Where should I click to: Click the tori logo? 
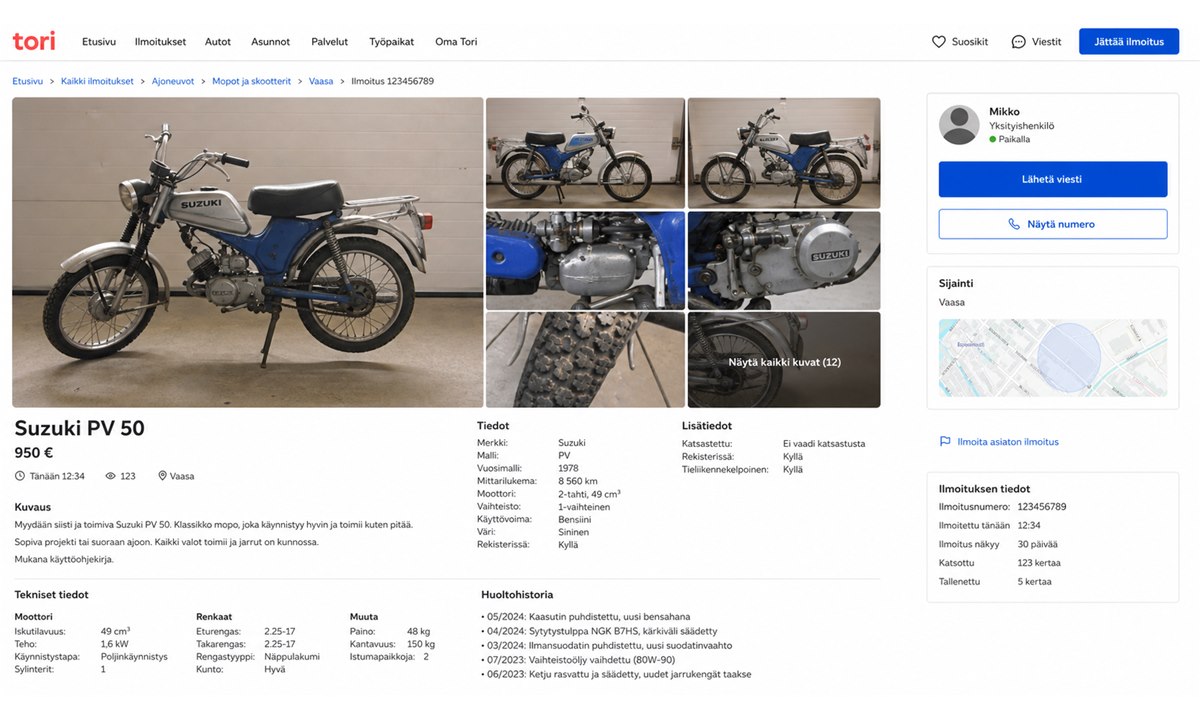pyautogui.click(x=34, y=41)
